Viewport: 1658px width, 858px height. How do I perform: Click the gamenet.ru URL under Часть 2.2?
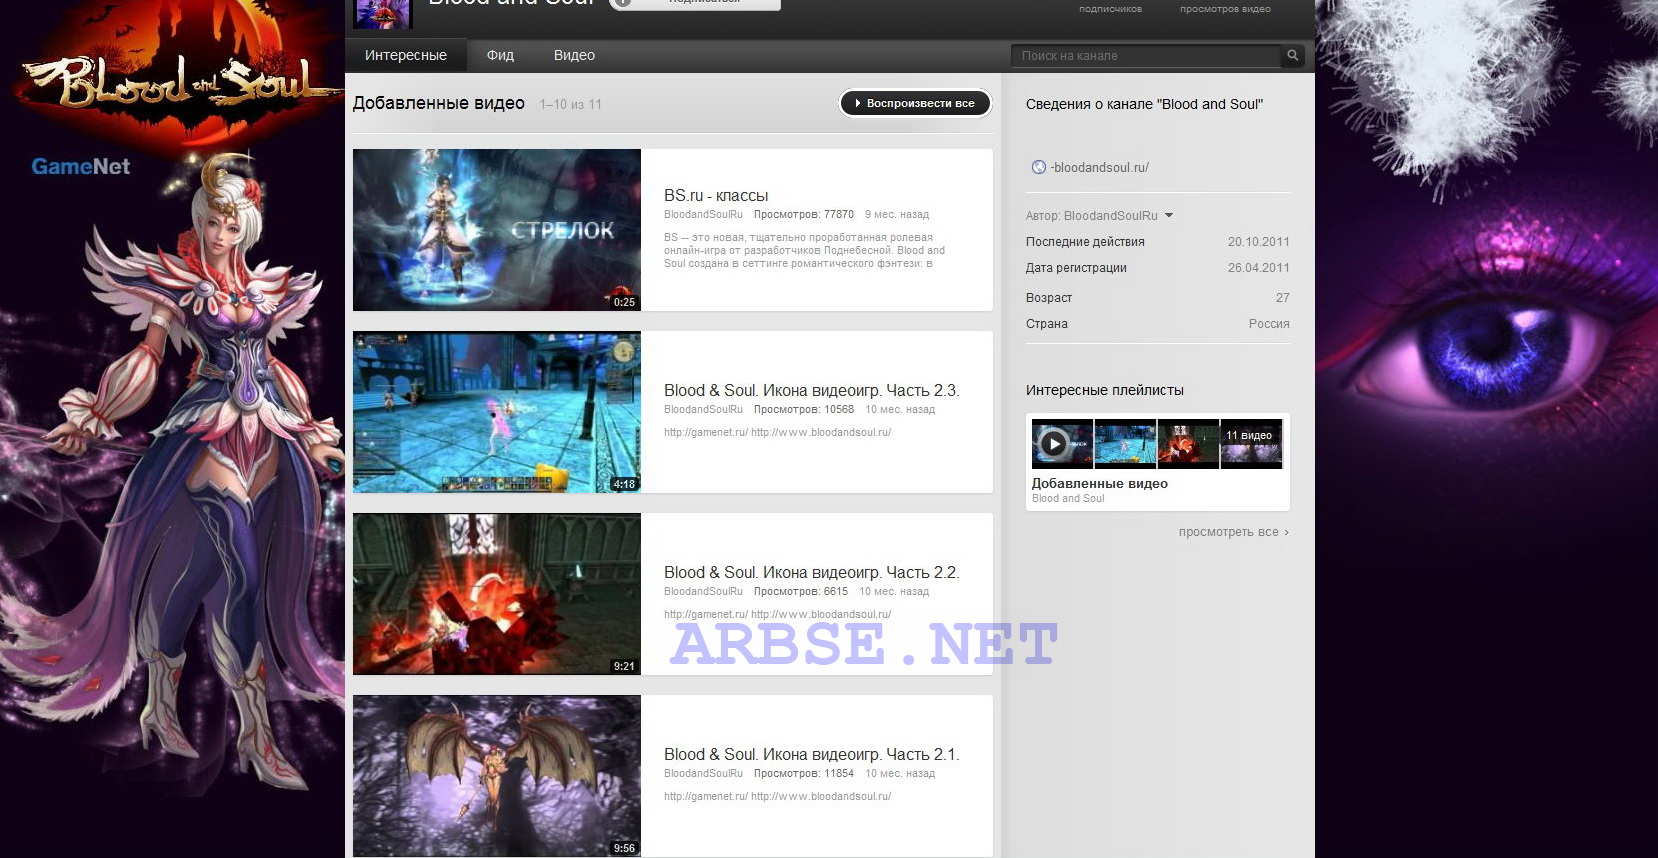pyautogui.click(x=706, y=614)
